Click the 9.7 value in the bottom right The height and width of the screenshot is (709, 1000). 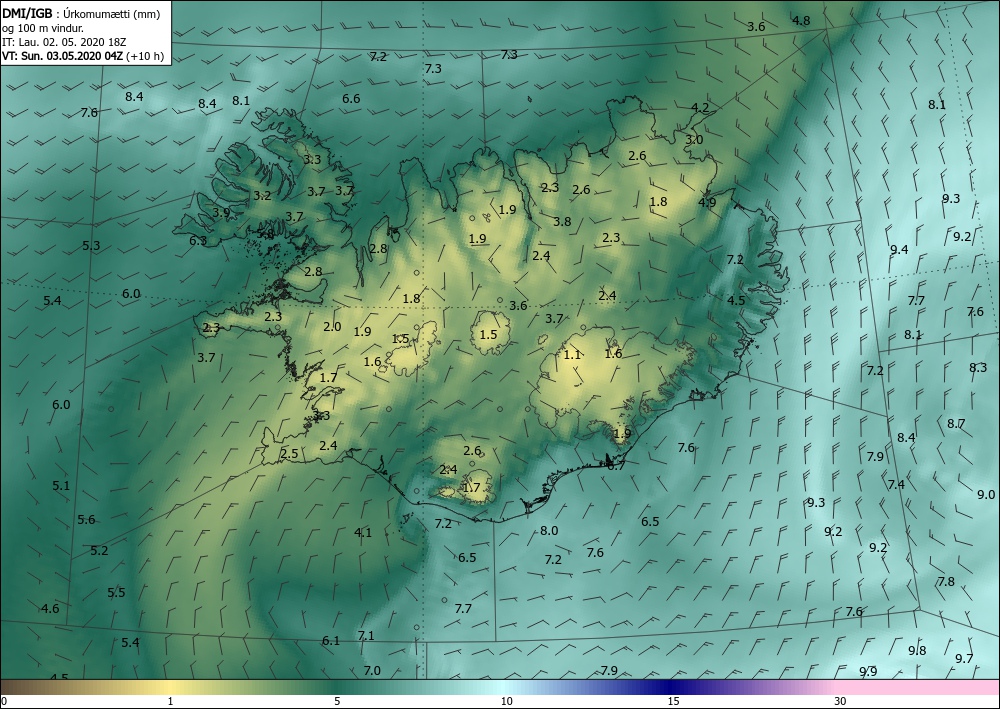click(964, 658)
